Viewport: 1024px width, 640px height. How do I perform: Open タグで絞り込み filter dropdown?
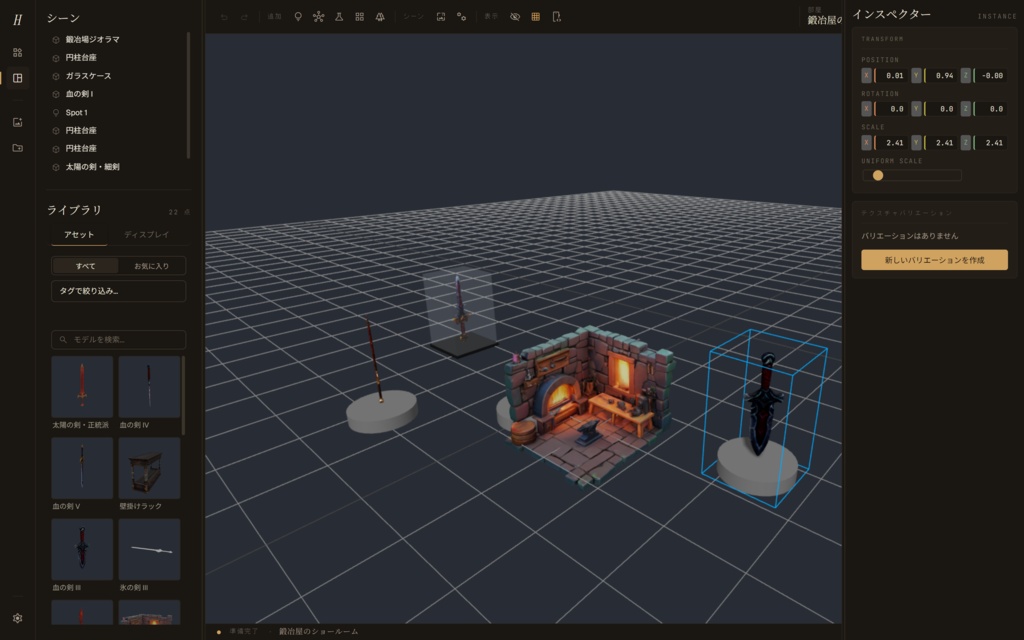coord(118,291)
